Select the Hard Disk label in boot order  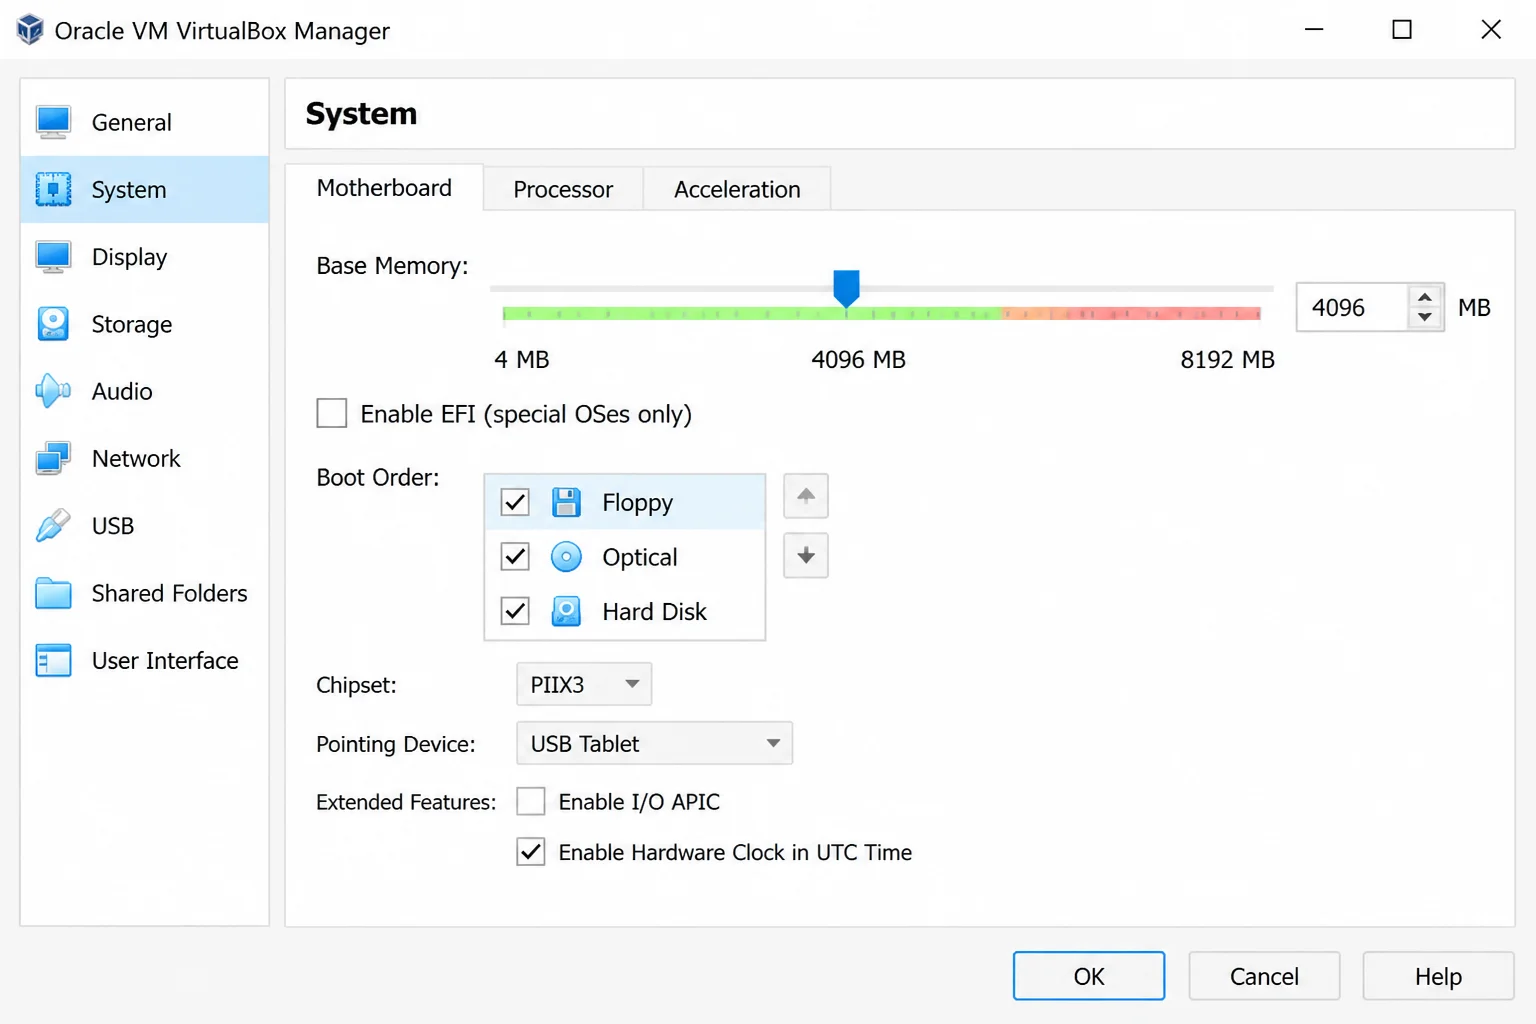click(654, 611)
